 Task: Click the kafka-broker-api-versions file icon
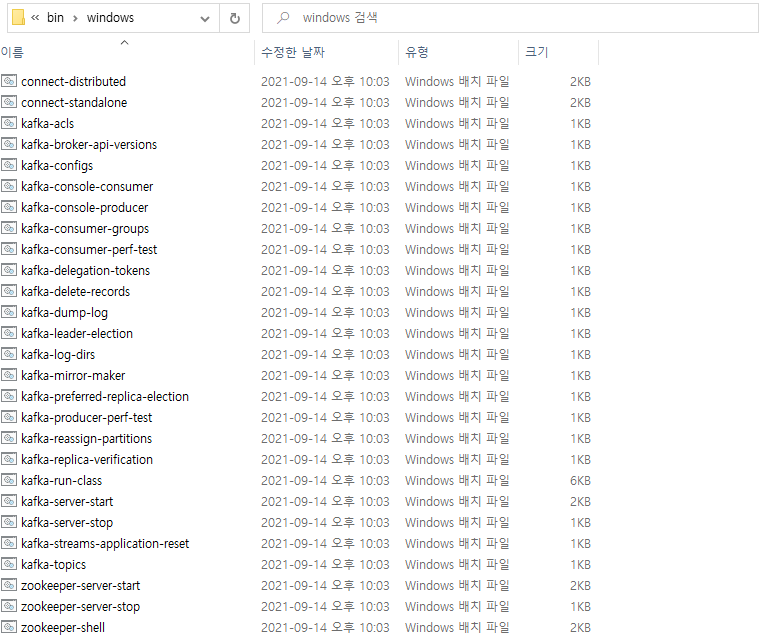click(9, 144)
